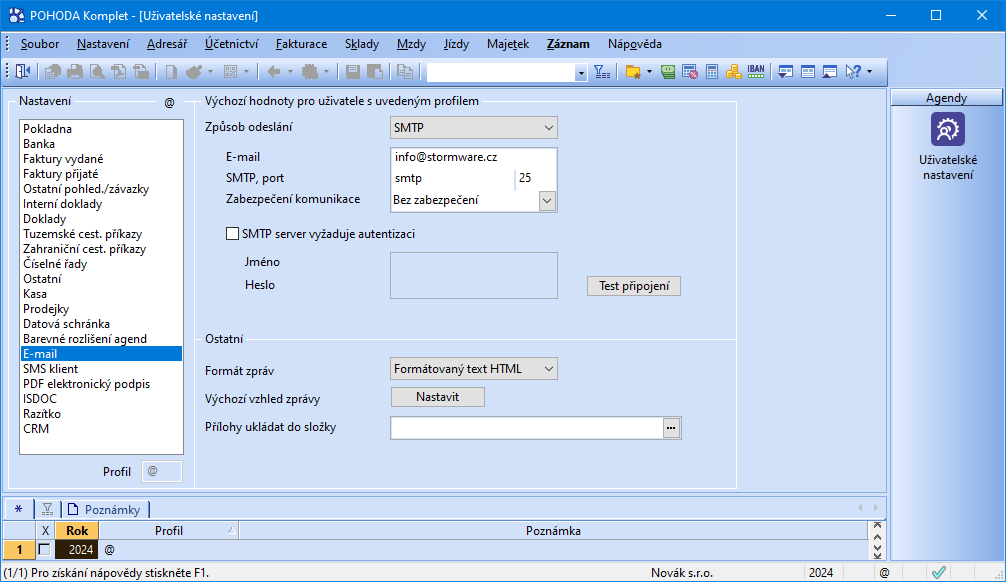Open the Formát zpráv dropdown

pos(473,369)
